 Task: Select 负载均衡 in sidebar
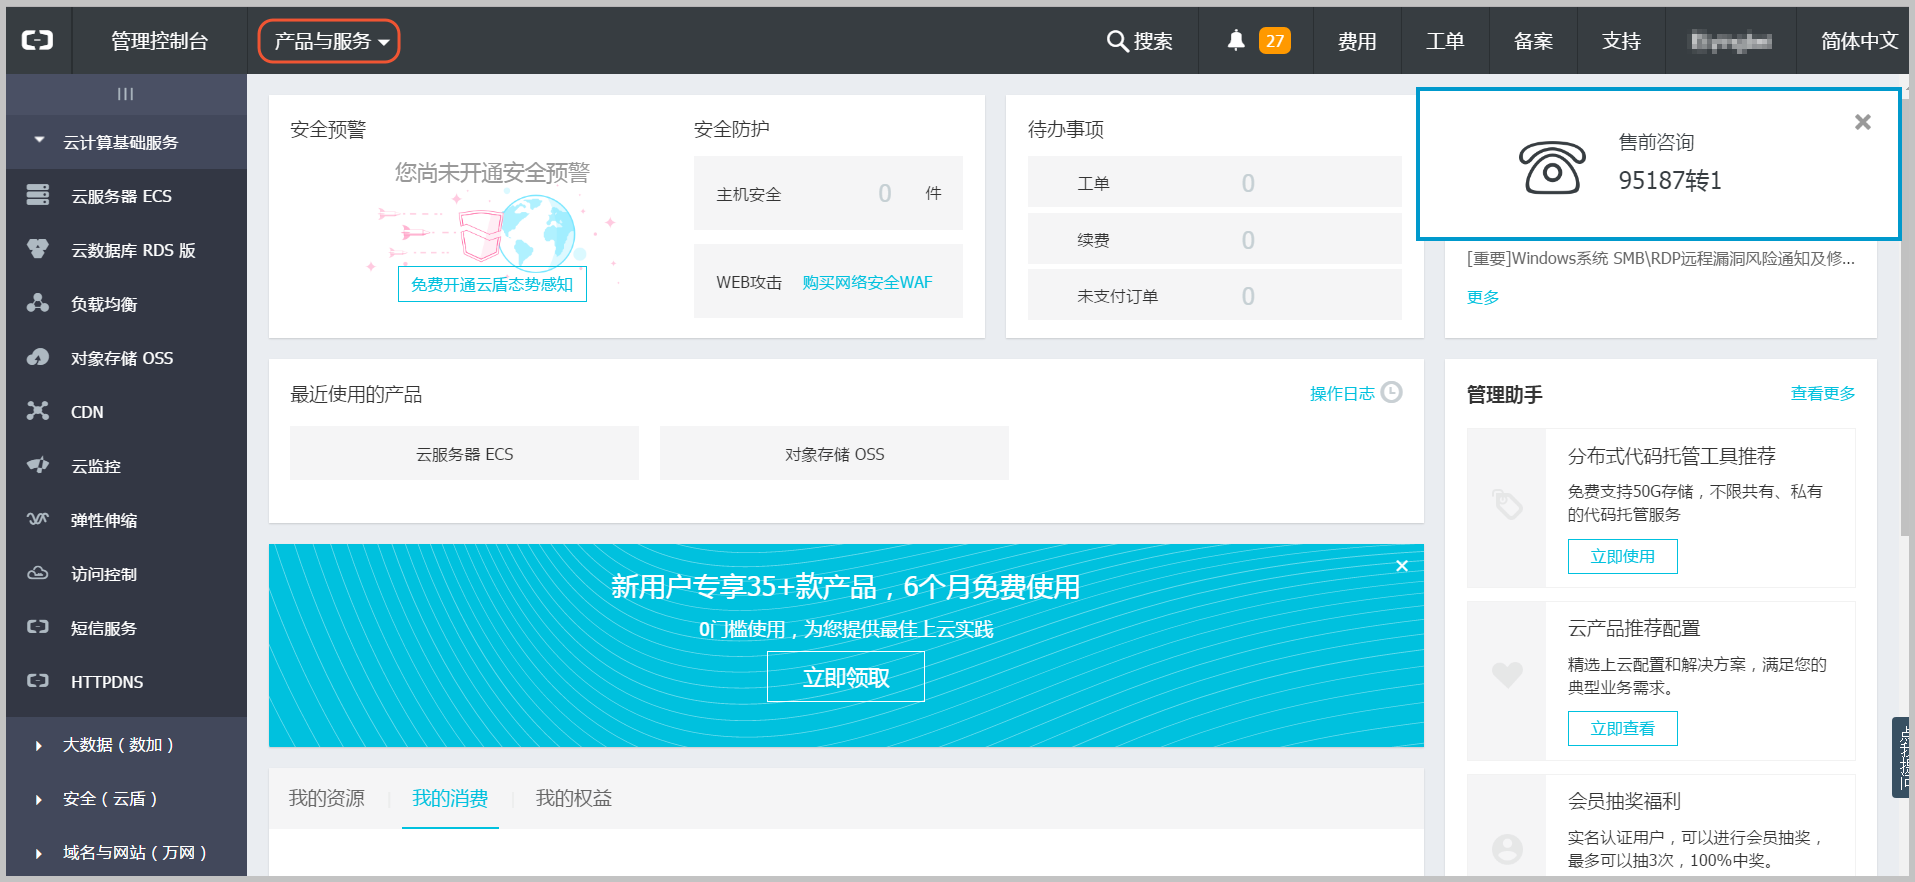[104, 304]
